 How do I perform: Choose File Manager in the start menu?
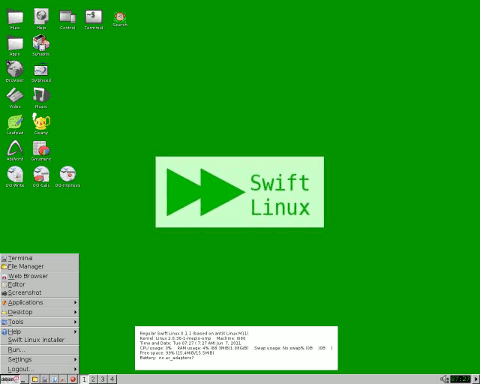[x=39, y=267]
